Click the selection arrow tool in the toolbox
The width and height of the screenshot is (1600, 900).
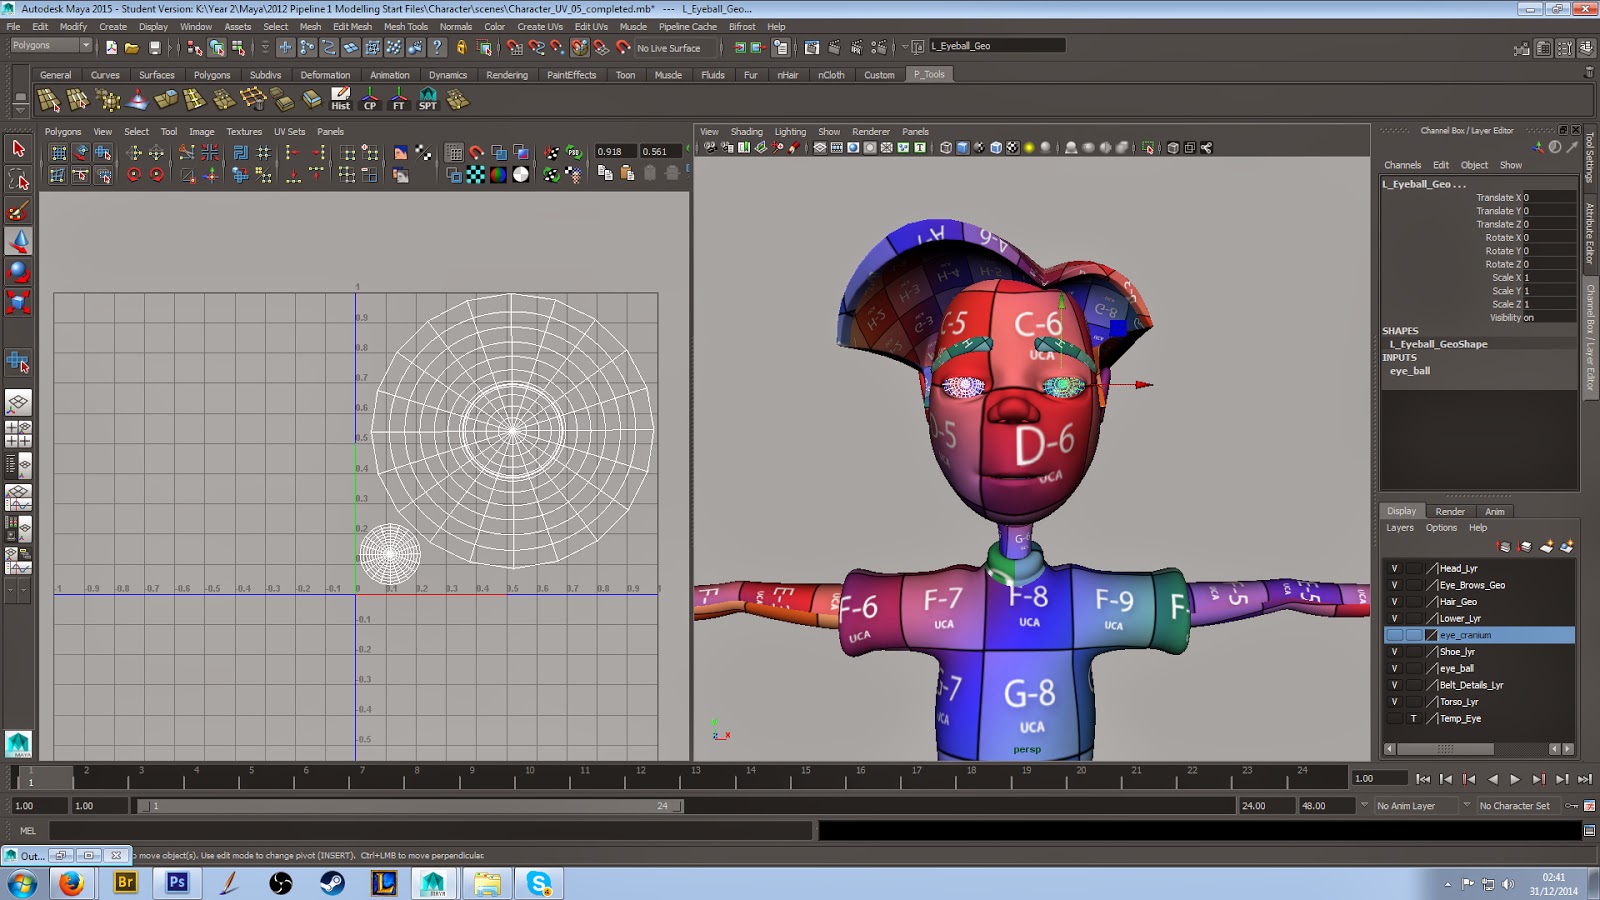point(16,150)
